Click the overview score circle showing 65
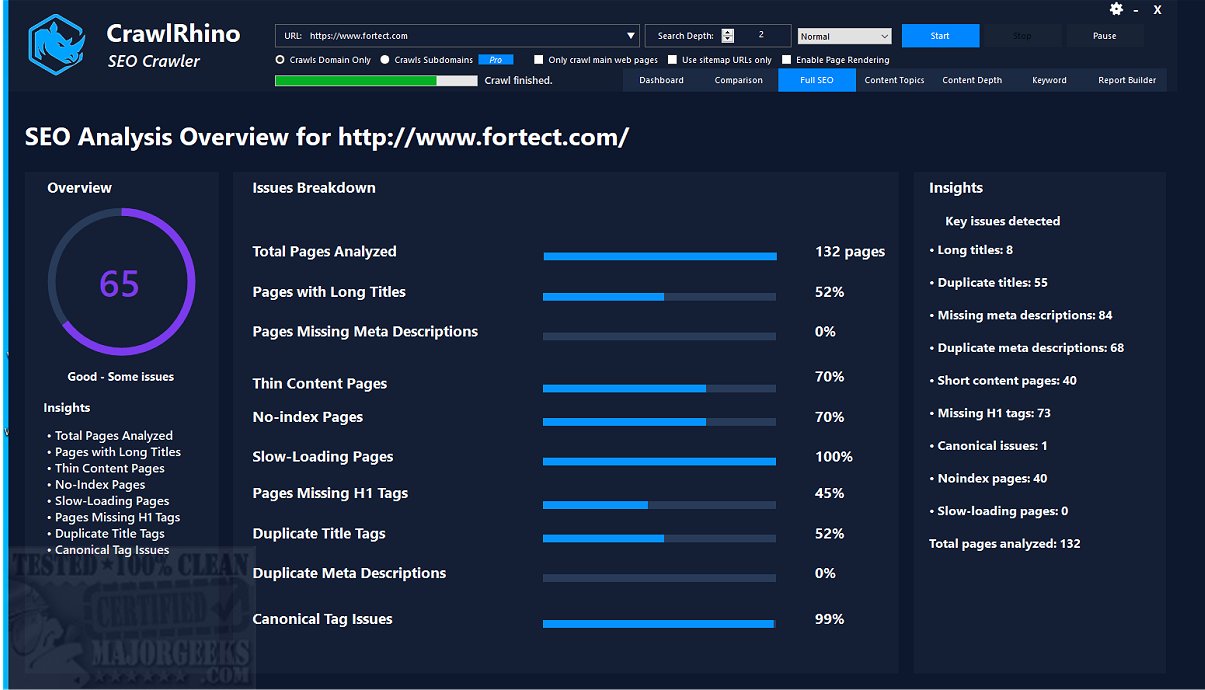The height and width of the screenshot is (690, 1205). coord(120,283)
